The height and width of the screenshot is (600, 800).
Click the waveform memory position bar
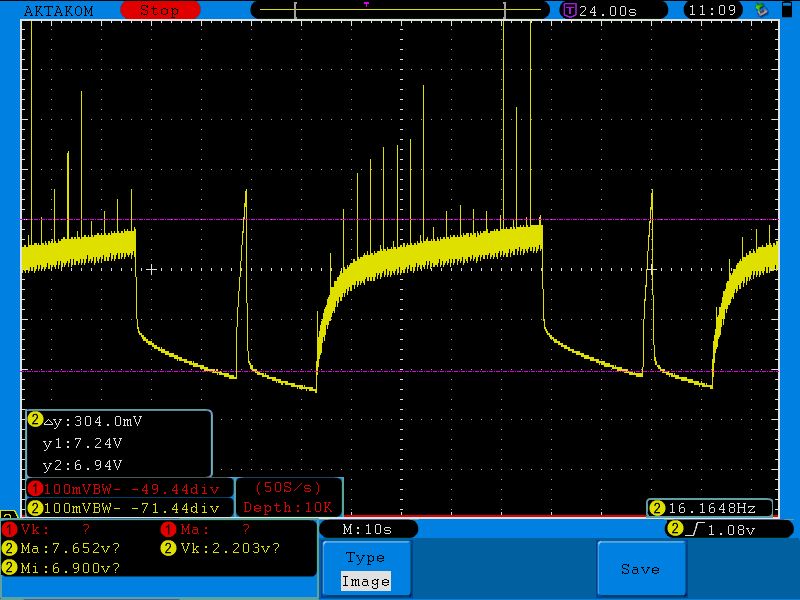402,10
